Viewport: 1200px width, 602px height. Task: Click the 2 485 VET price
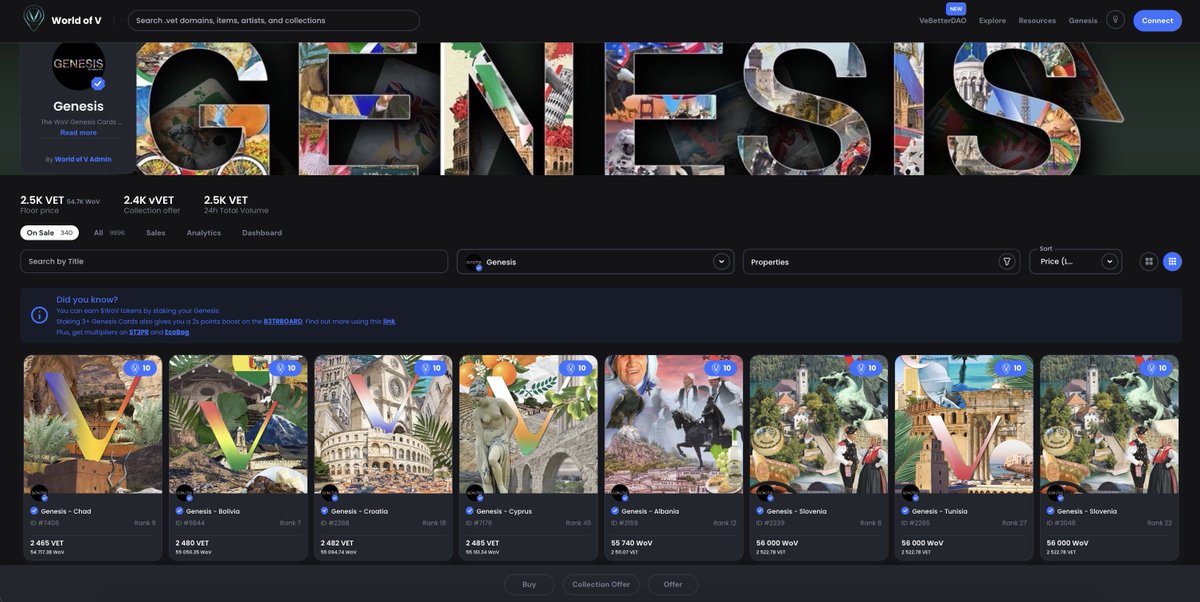tap(483, 543)
